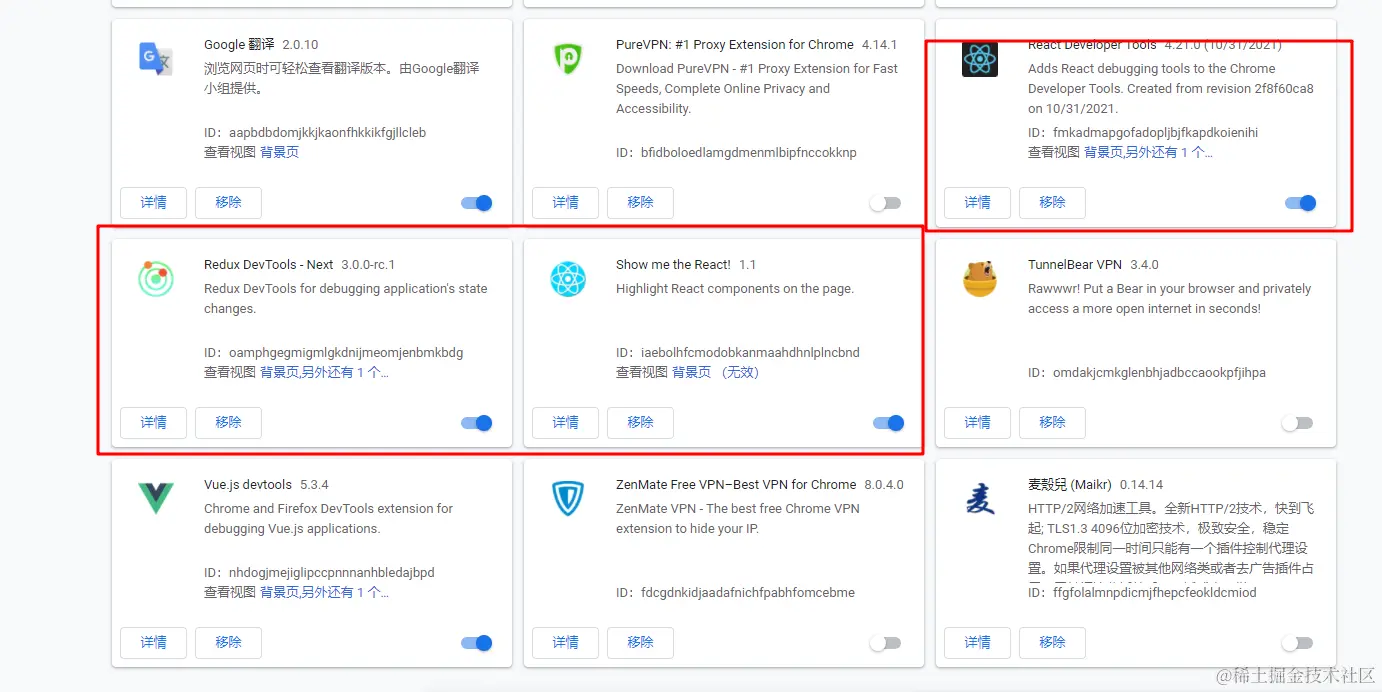Open Redux DevTools 背景页 link

coord(279,372)
